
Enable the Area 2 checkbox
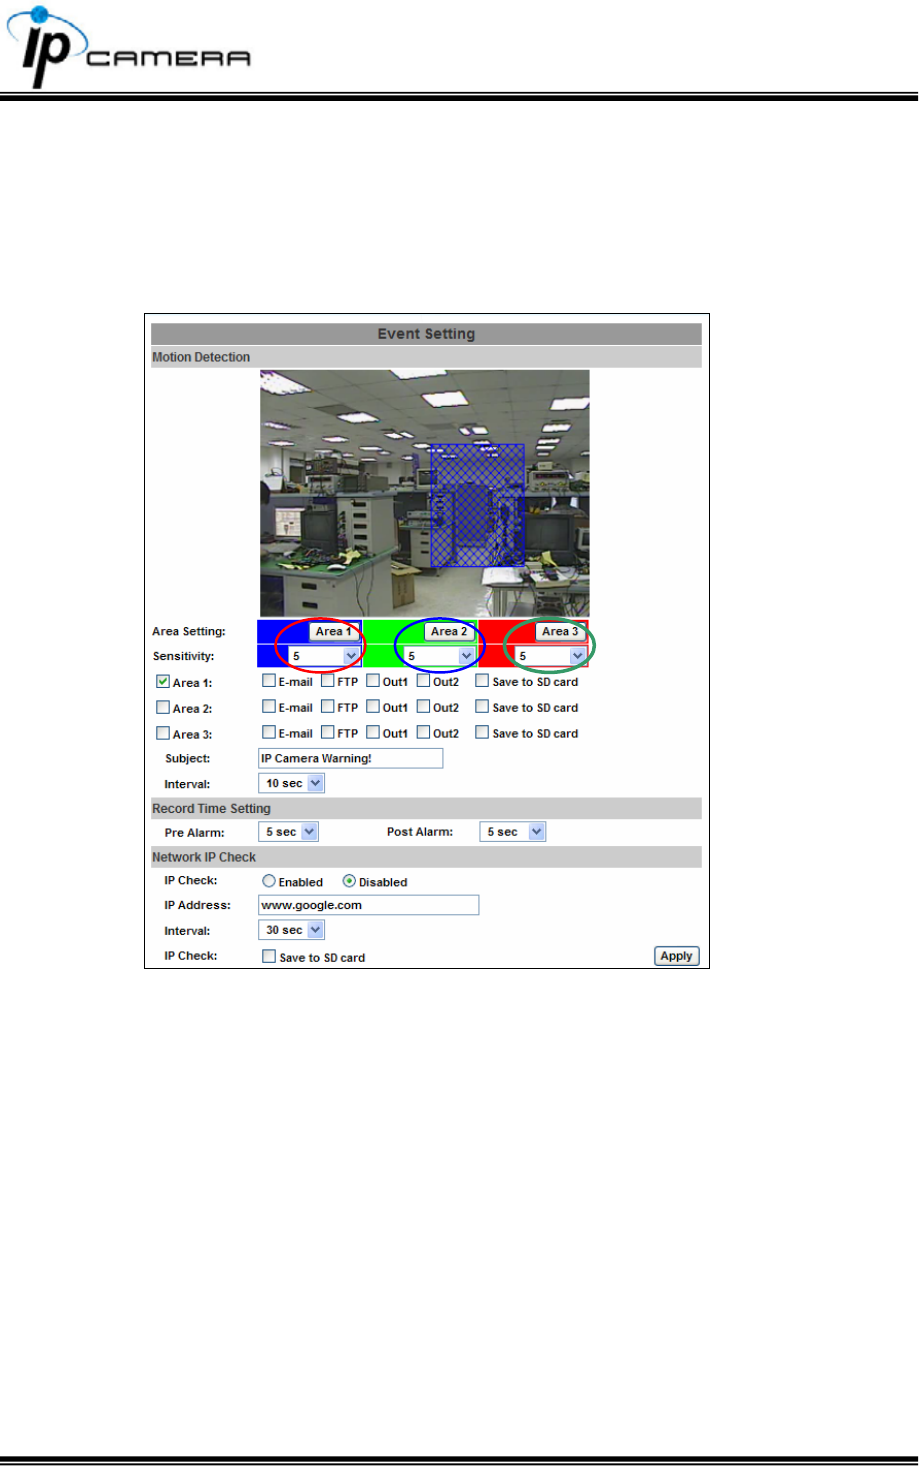[163, 707]
